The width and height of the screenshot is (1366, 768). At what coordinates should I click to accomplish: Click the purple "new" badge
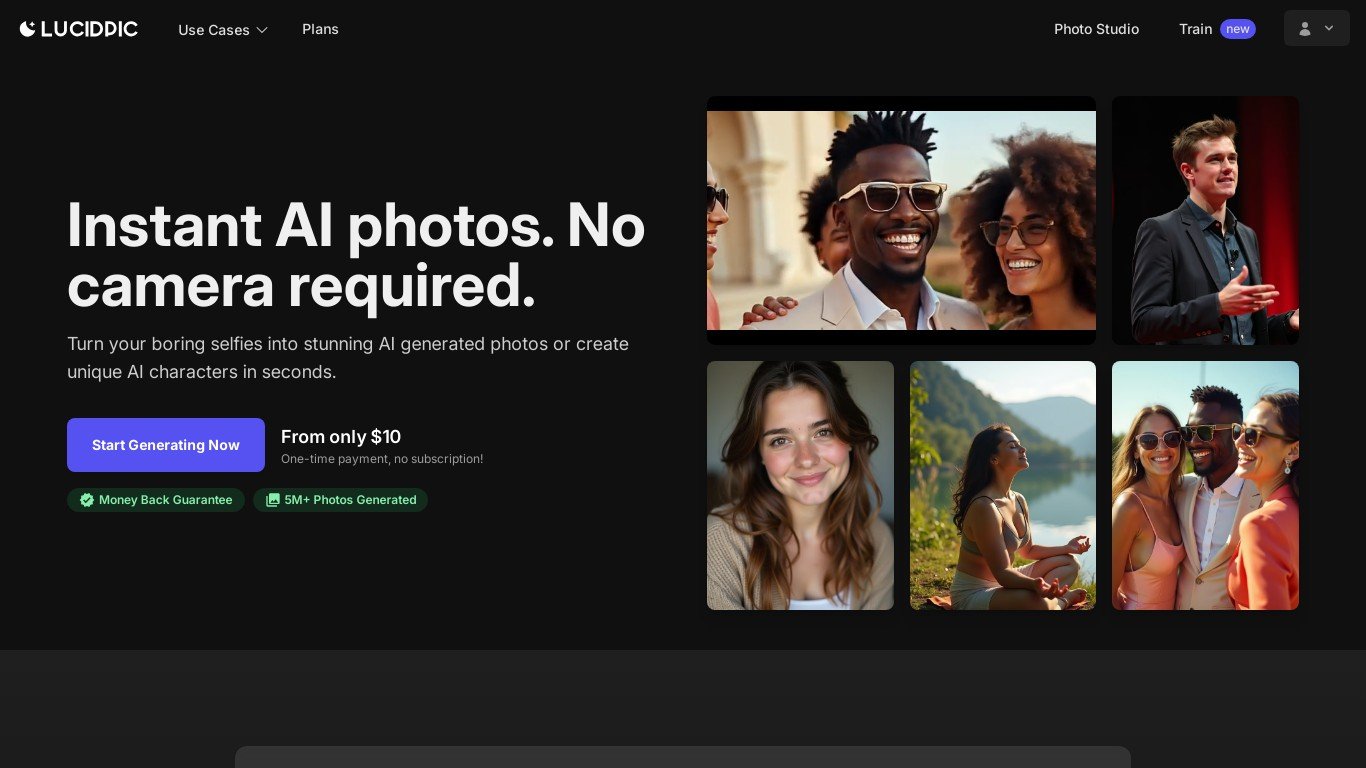(1238, 29)
